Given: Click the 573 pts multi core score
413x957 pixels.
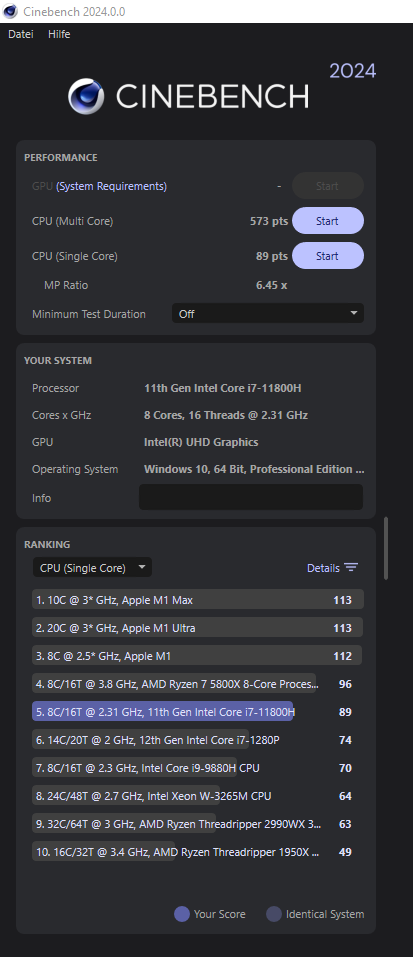Looking at the screenshot, I should click(x=269, y=221).
